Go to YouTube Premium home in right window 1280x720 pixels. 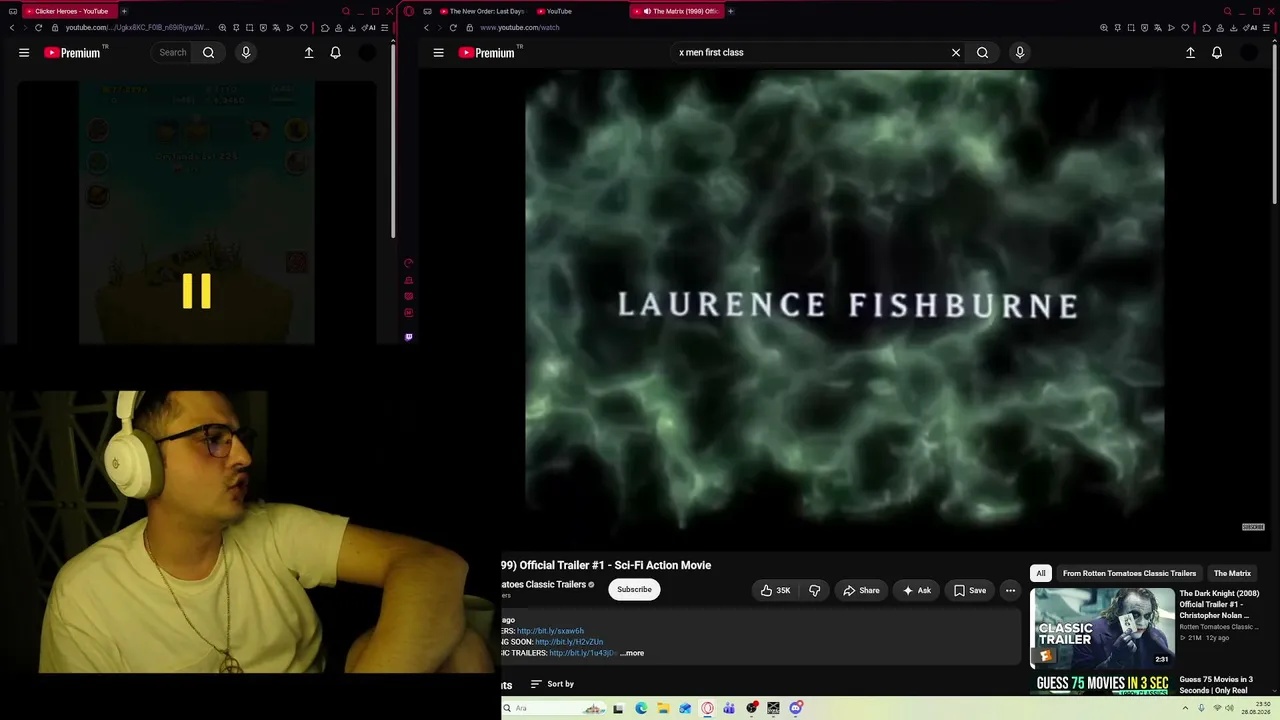click(x=487, y=53)
